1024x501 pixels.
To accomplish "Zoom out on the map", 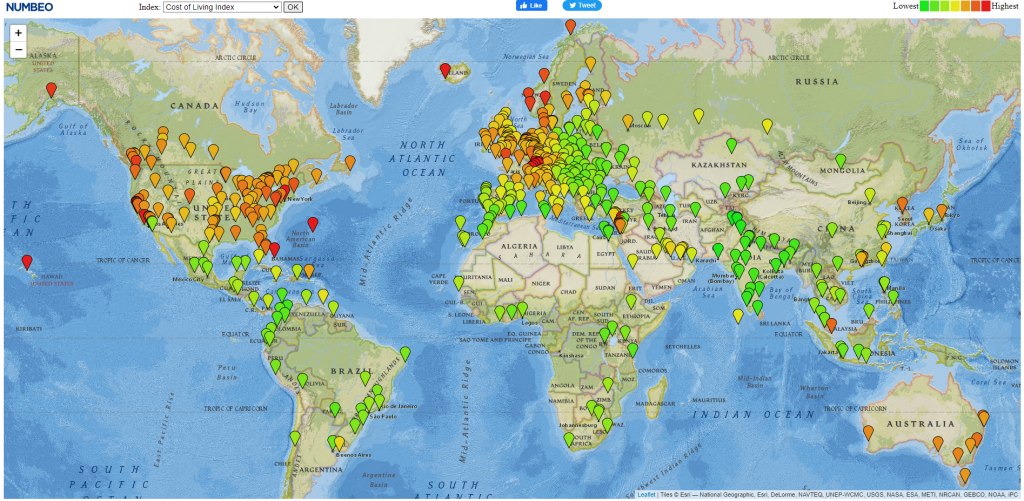I will tap(18, 49).
